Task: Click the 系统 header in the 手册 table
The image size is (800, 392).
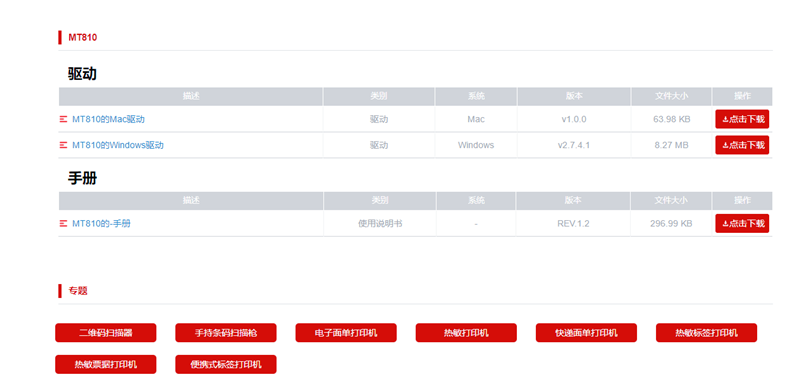Action: 476,201
